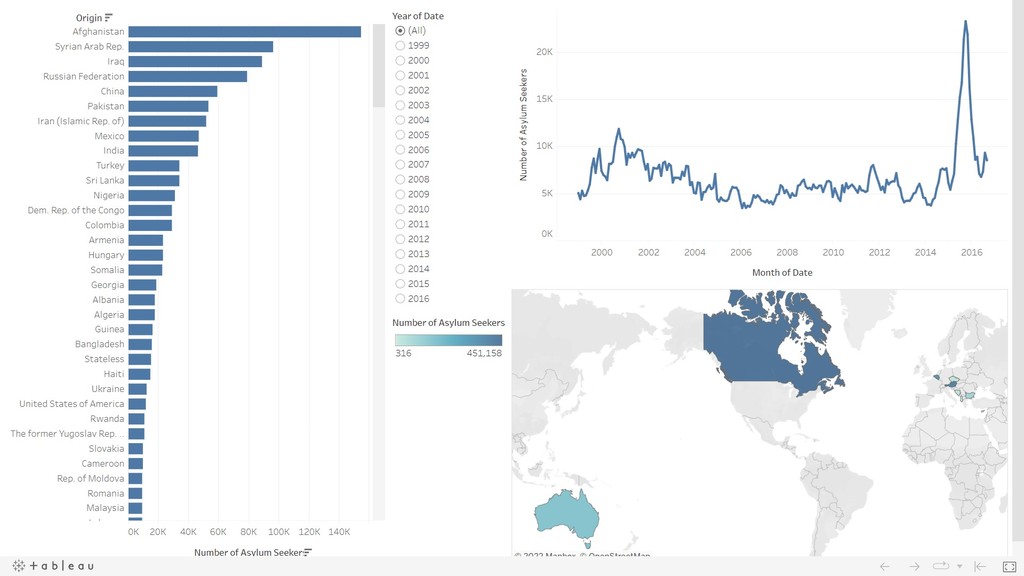Viewport: 1024px width, 576px height.
Task: Open the replay dropdown arrow in footer
Action: point(959,566)
